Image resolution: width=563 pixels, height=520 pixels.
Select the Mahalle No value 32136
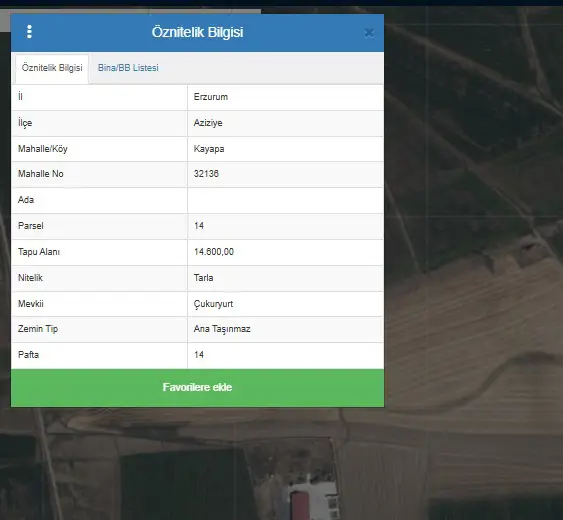206,174
